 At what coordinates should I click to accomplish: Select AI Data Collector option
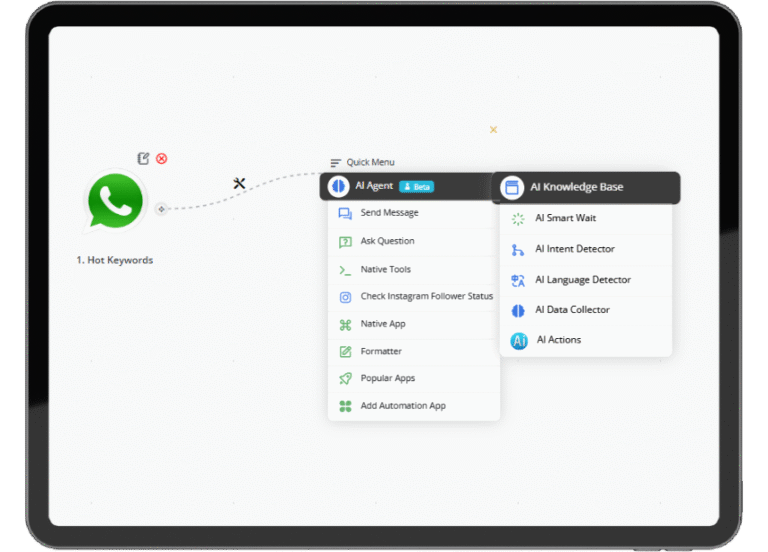(571, 310)
